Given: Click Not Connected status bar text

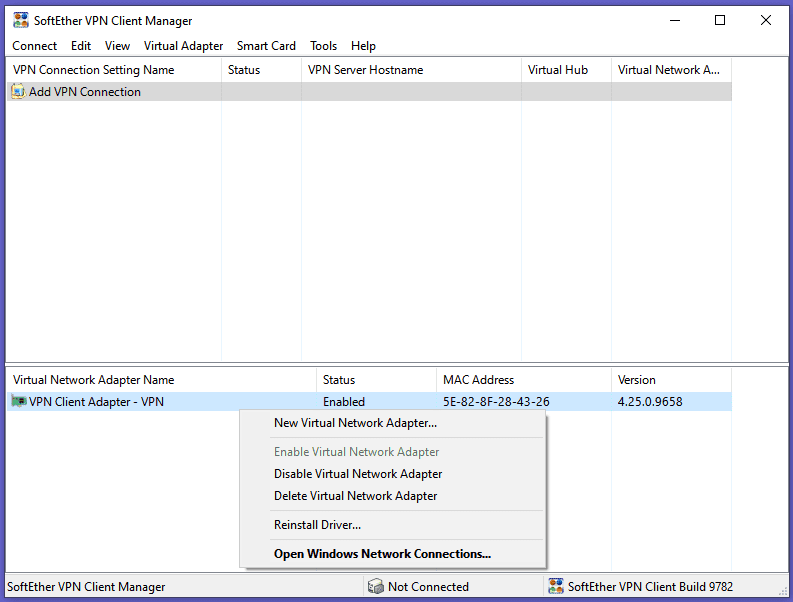Looking at the screenshot, I should (428, 587).
